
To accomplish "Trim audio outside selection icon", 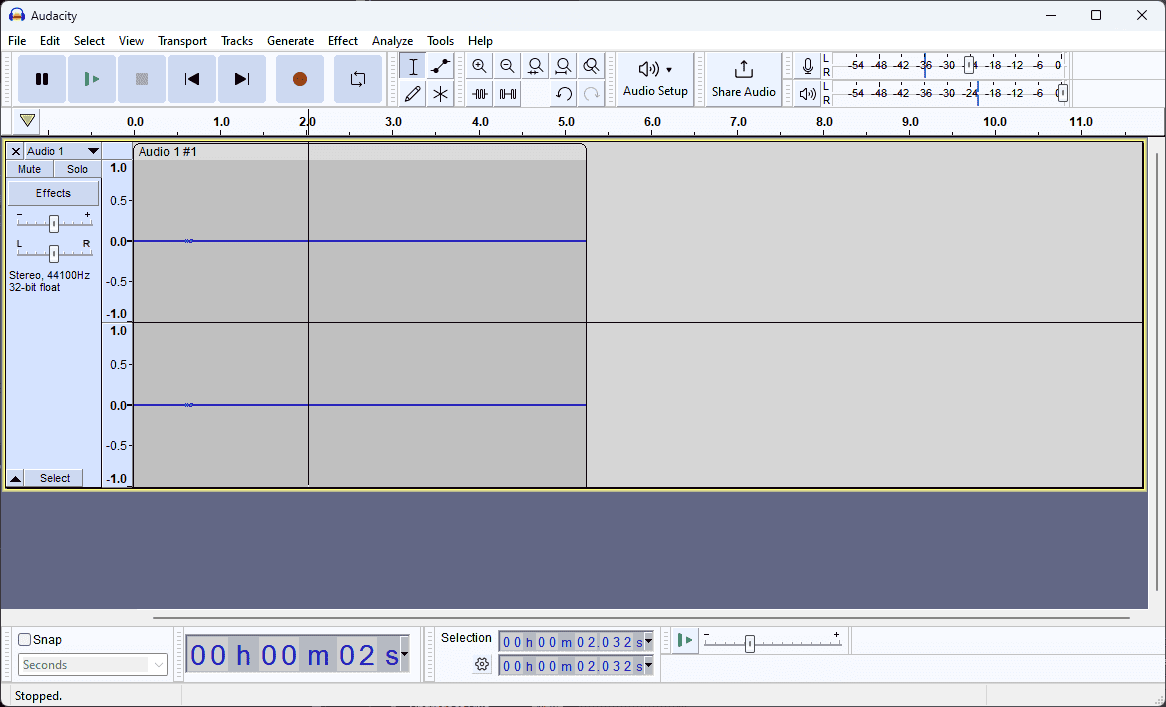I will tap(480, 94).
